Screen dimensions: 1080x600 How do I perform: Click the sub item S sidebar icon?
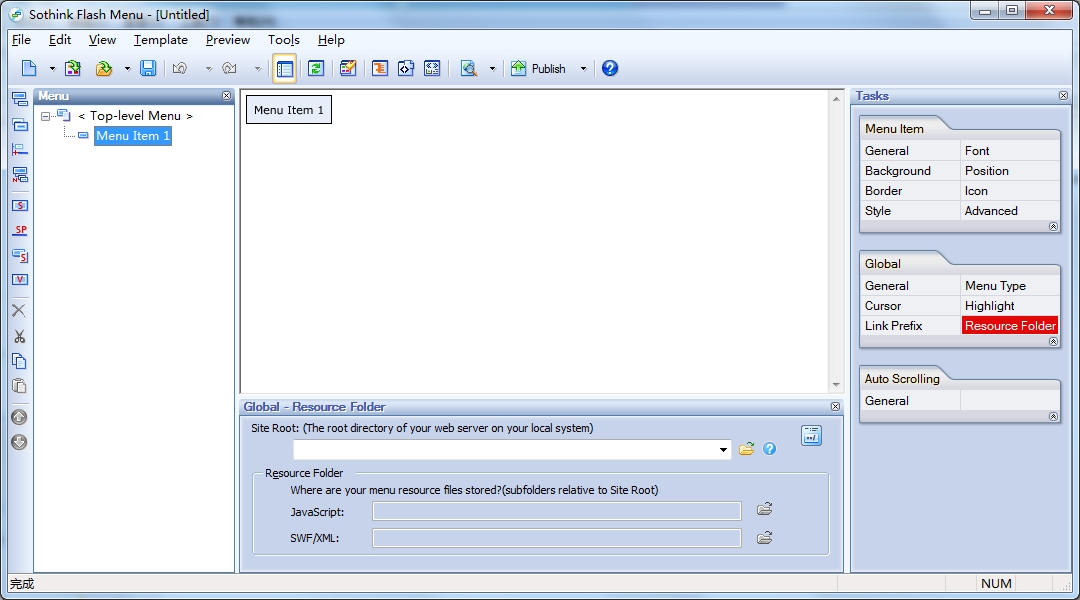(20, 256)
